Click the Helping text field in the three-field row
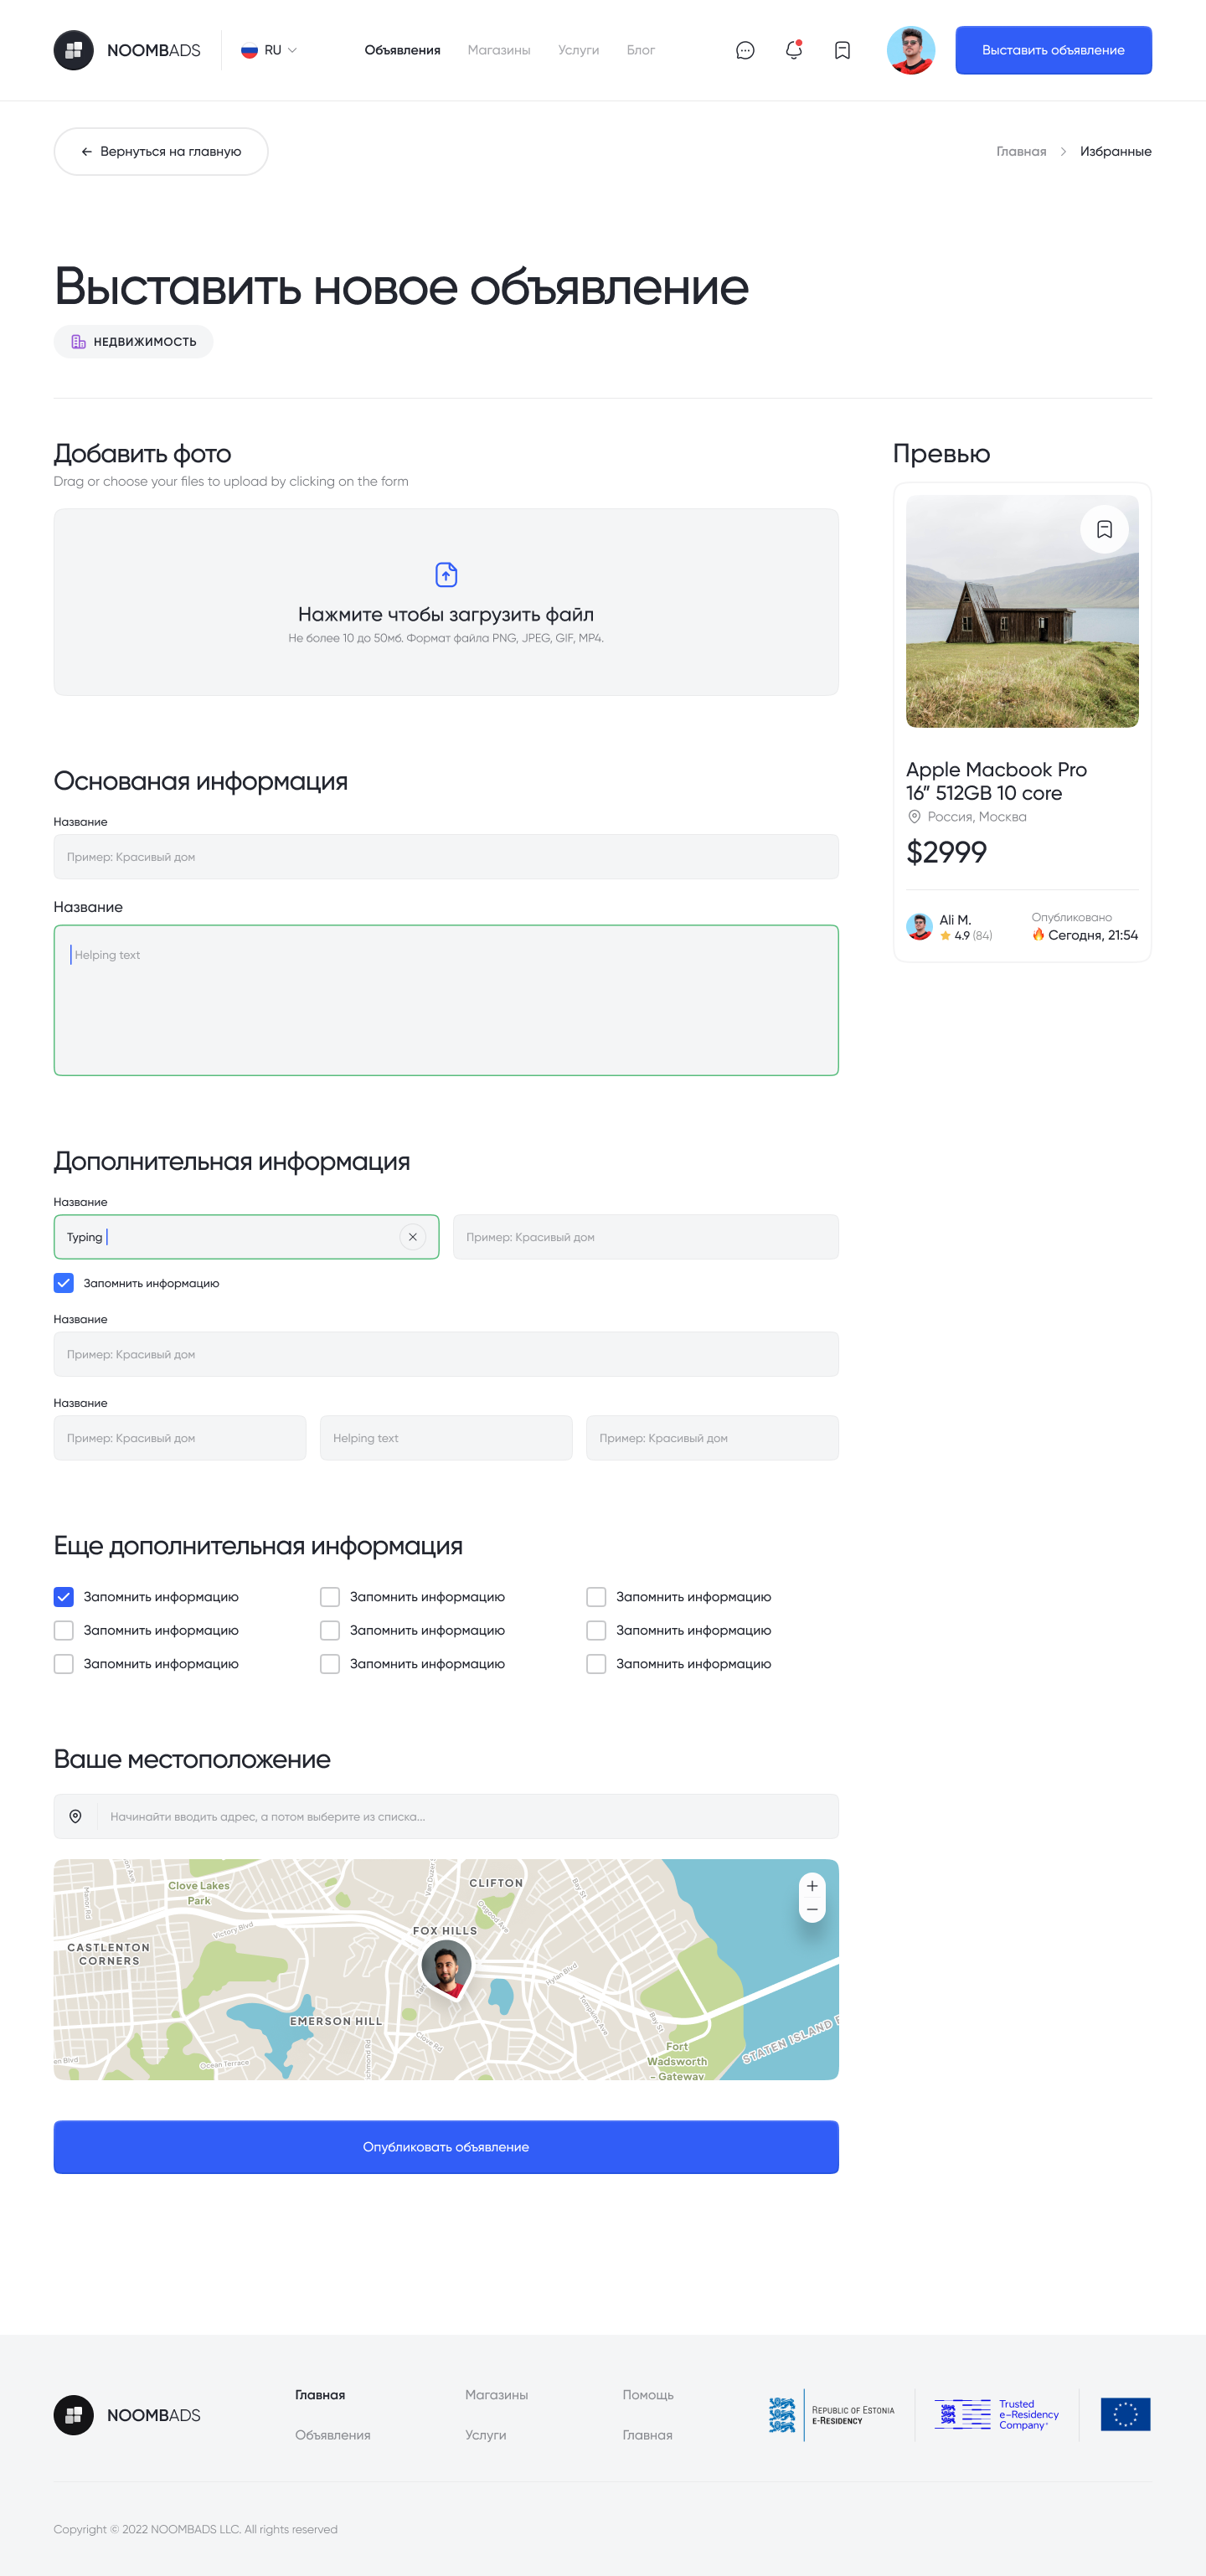 446,1438
